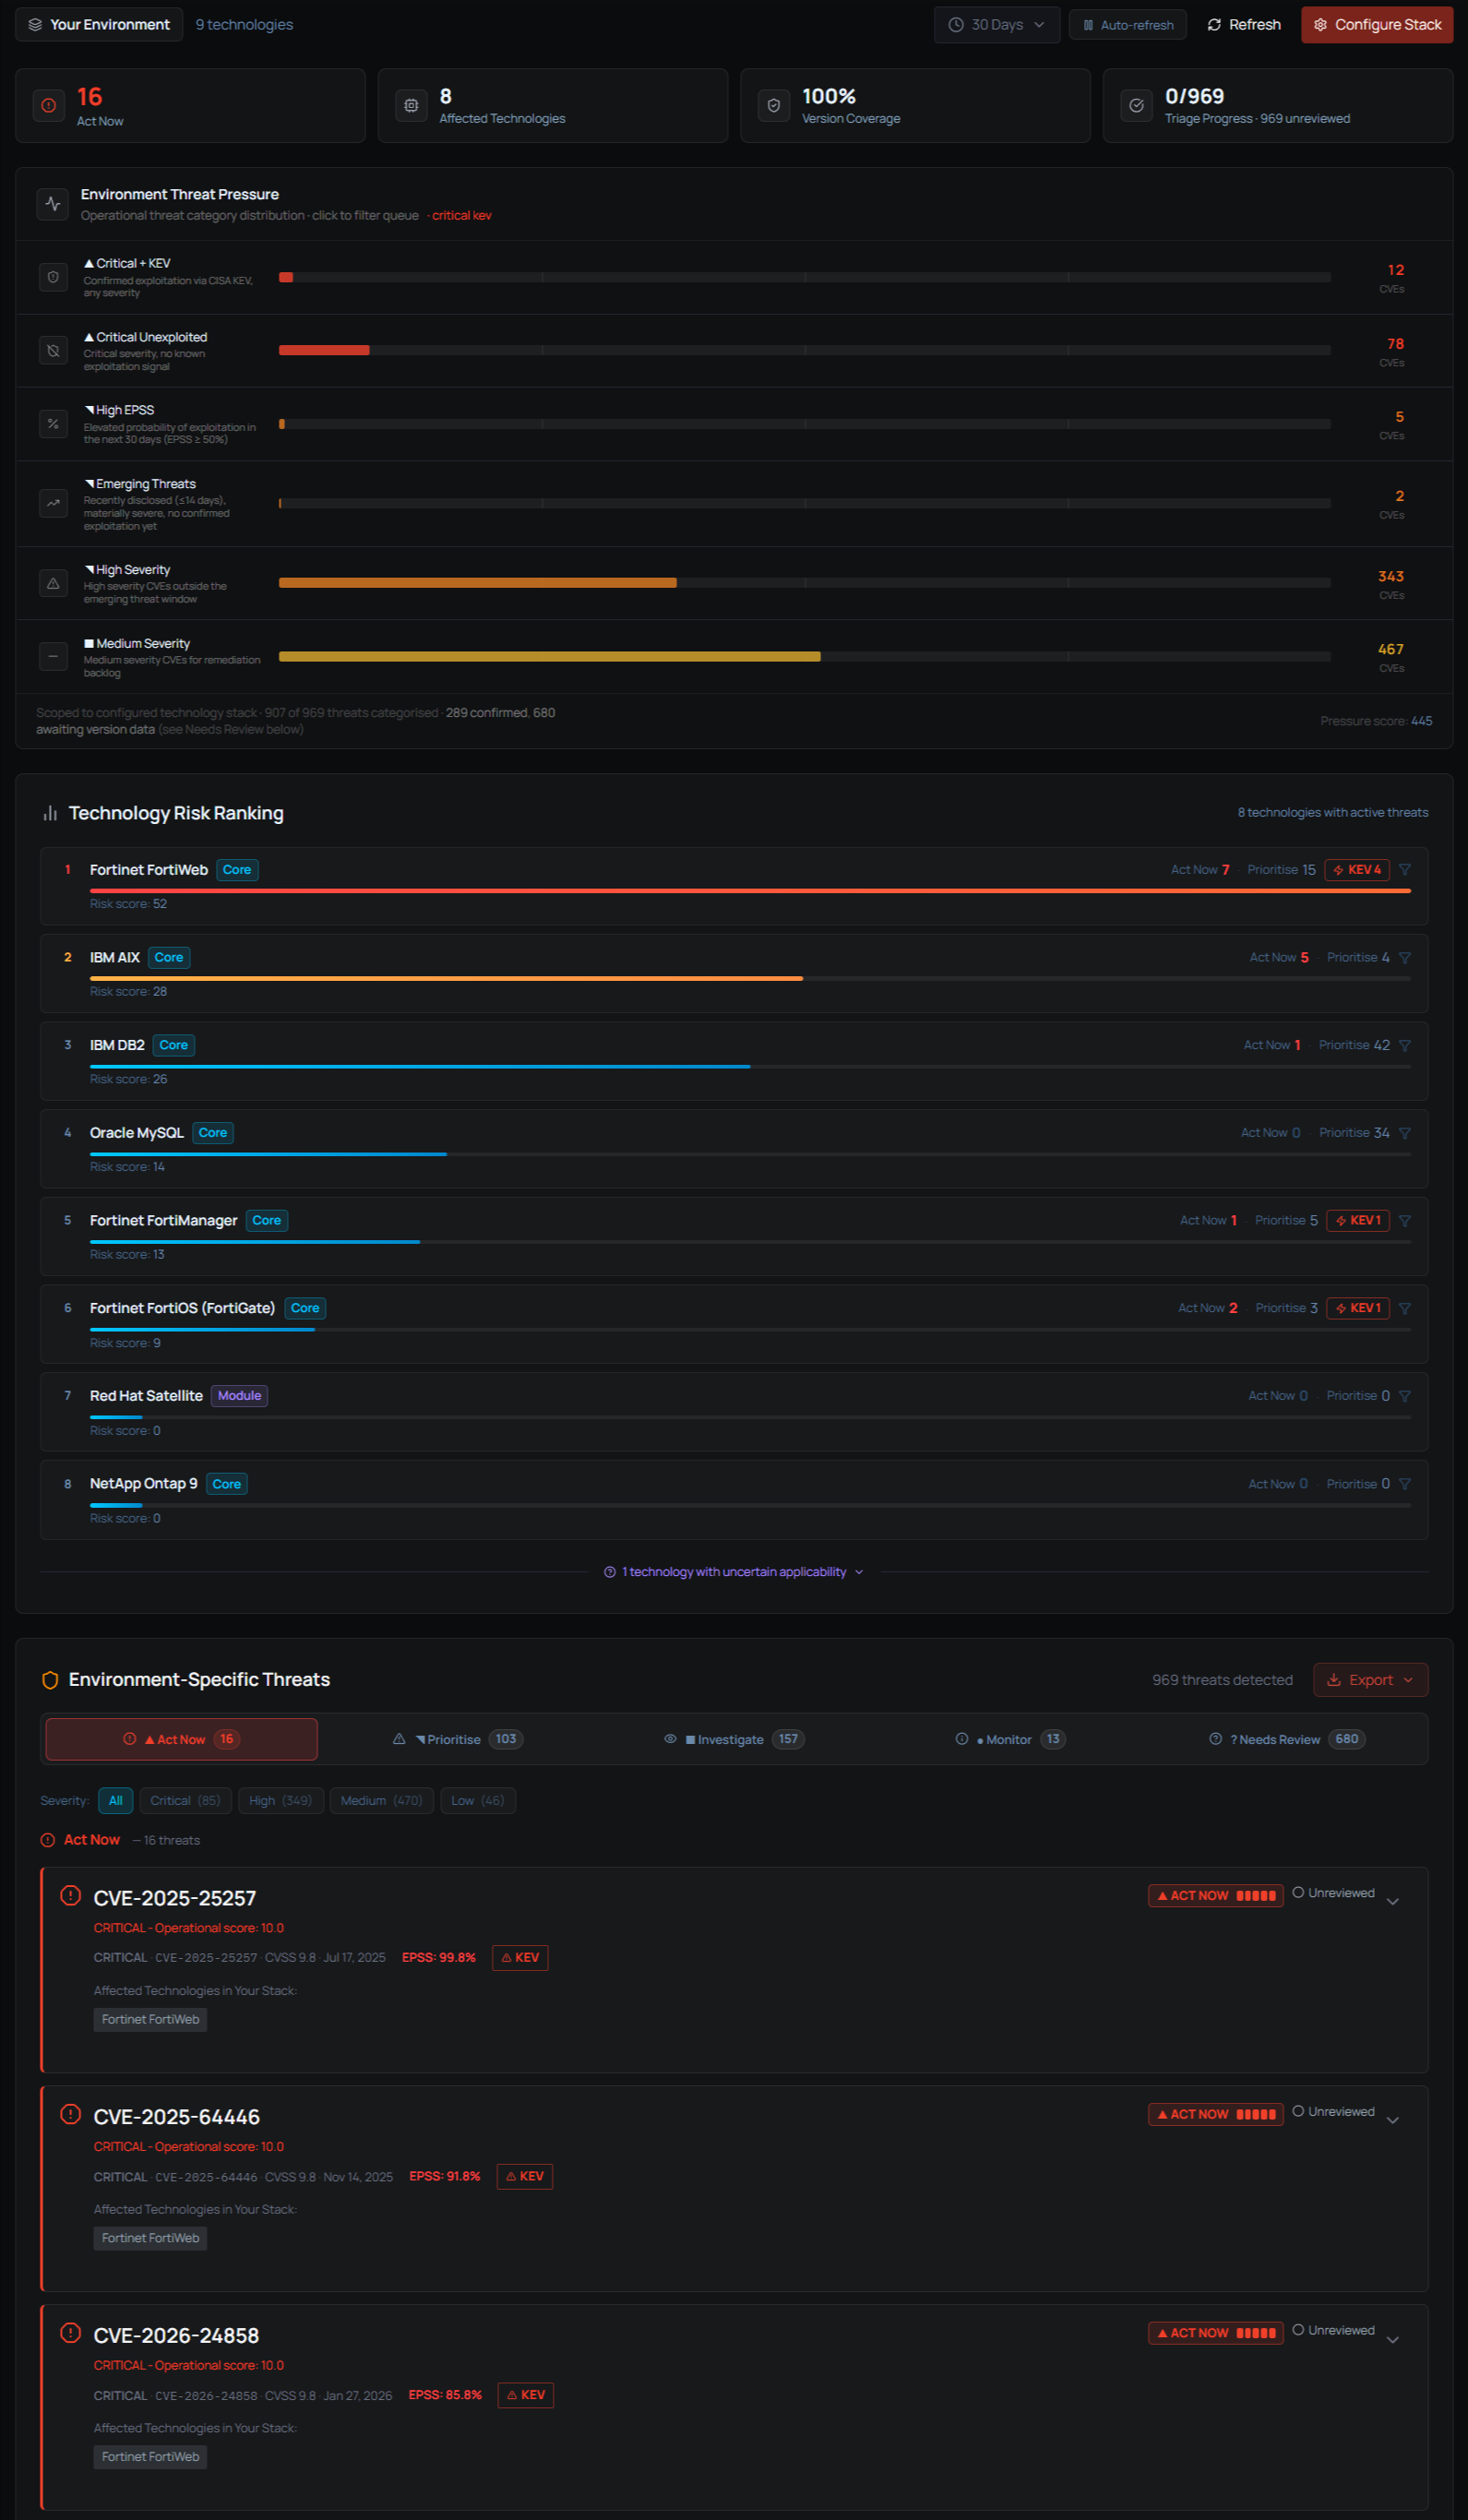Click the High Severity warning triangle icon
Screen dimensions: 1468x2520
click(53, 583)
